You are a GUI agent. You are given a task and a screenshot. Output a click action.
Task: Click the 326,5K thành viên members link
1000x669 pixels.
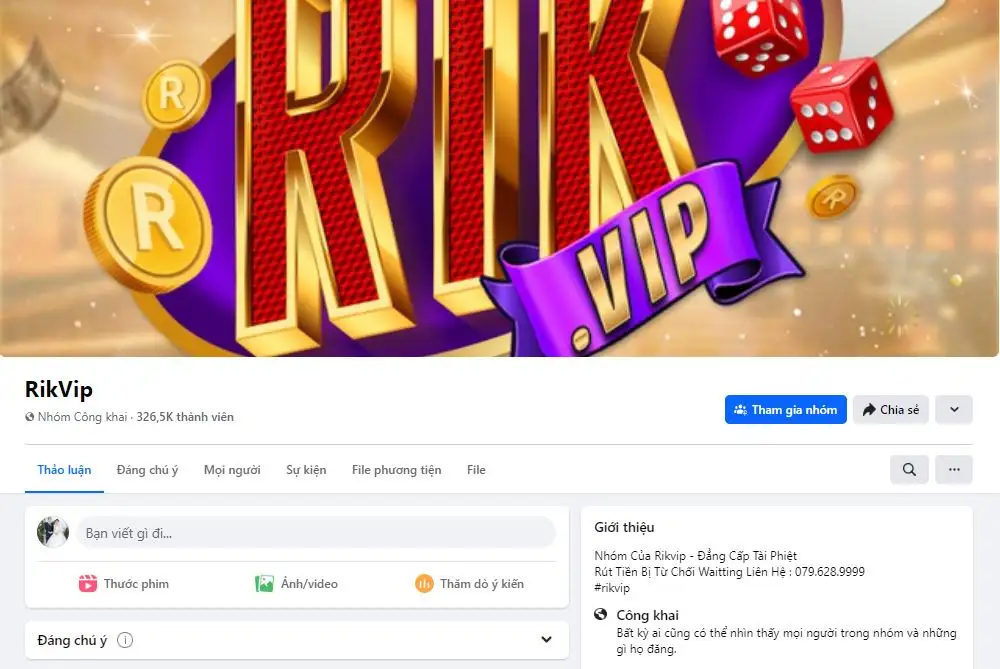click(185, 417)
